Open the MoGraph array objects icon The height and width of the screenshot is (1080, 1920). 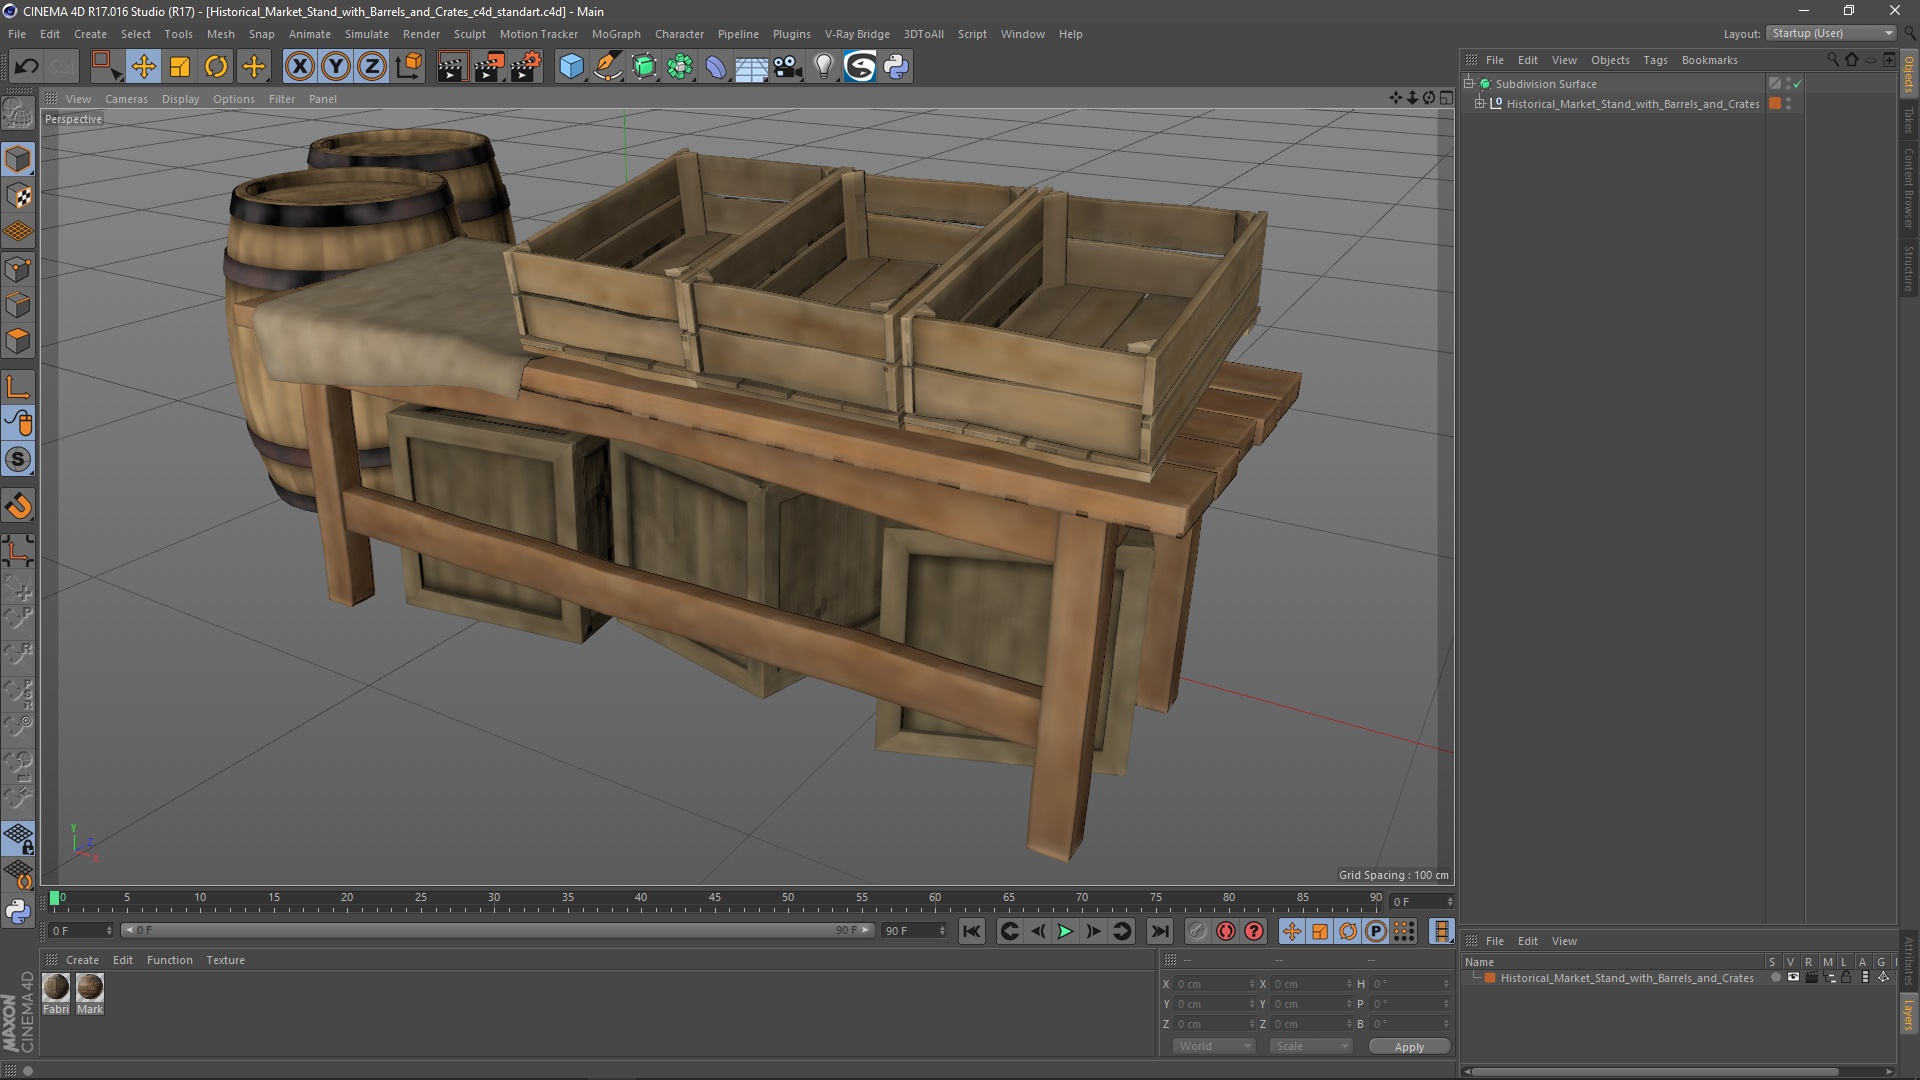[x=680, y=67]
